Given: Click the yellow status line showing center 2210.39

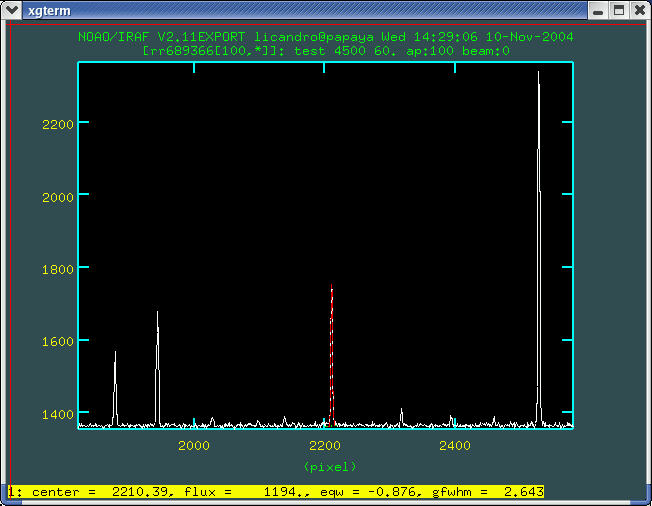Looking at the screenshot, I should 276,491.
